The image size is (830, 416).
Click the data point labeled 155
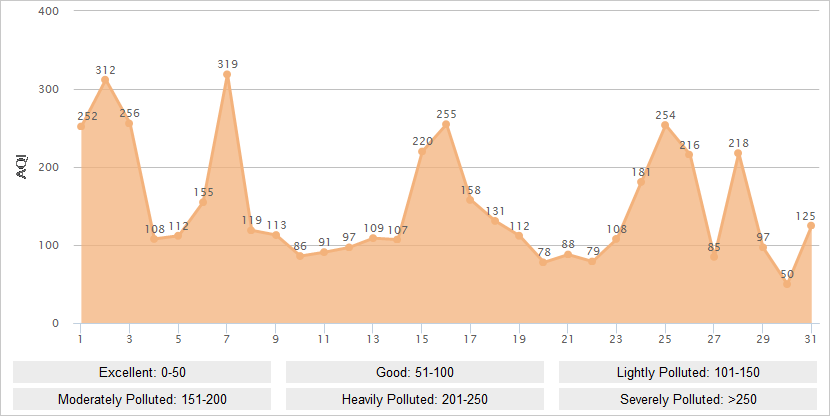[x=203, y=202]
